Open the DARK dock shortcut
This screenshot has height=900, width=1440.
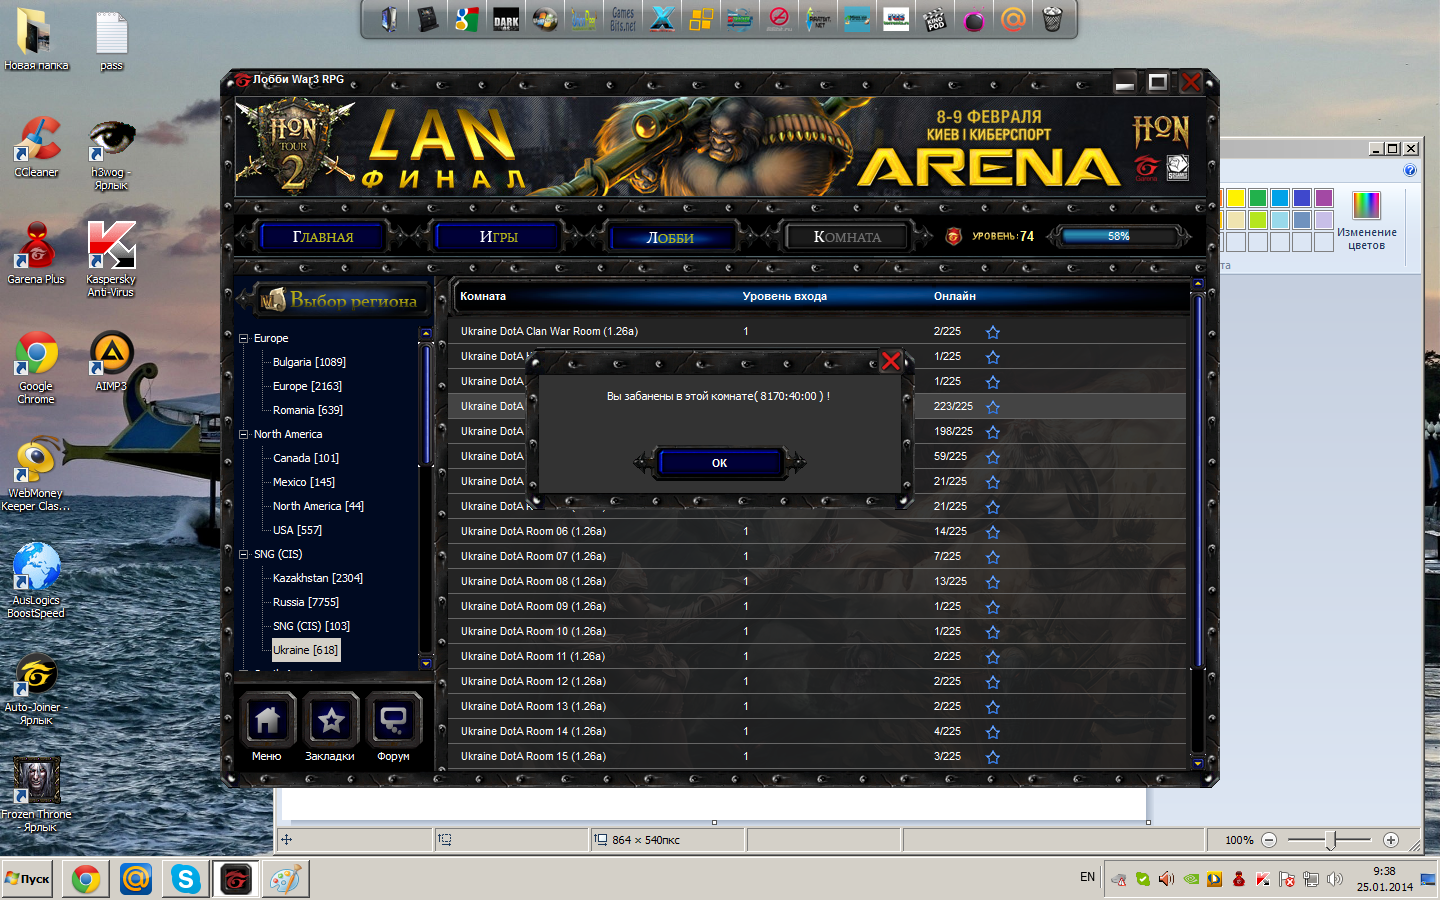pos(506,18)
